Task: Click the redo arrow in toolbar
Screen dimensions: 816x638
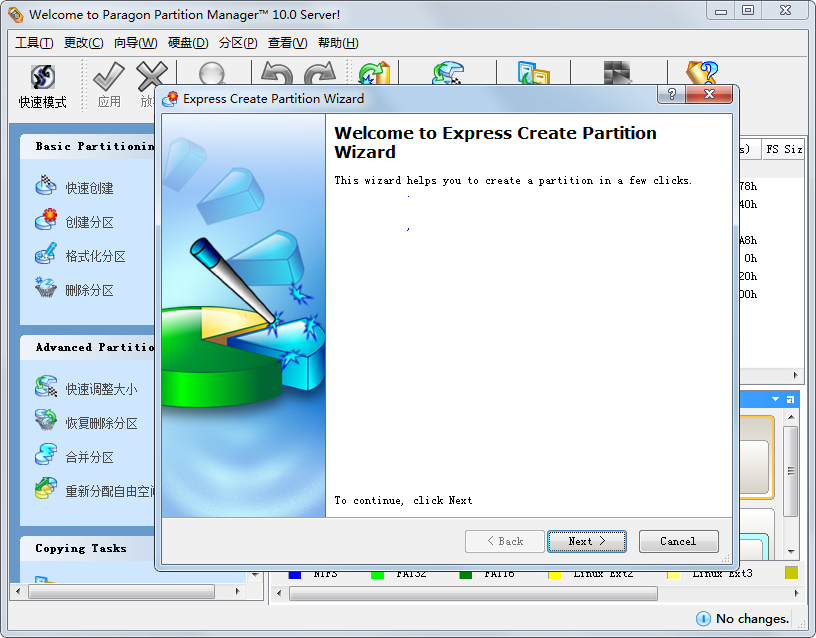Action: (318, 74)
